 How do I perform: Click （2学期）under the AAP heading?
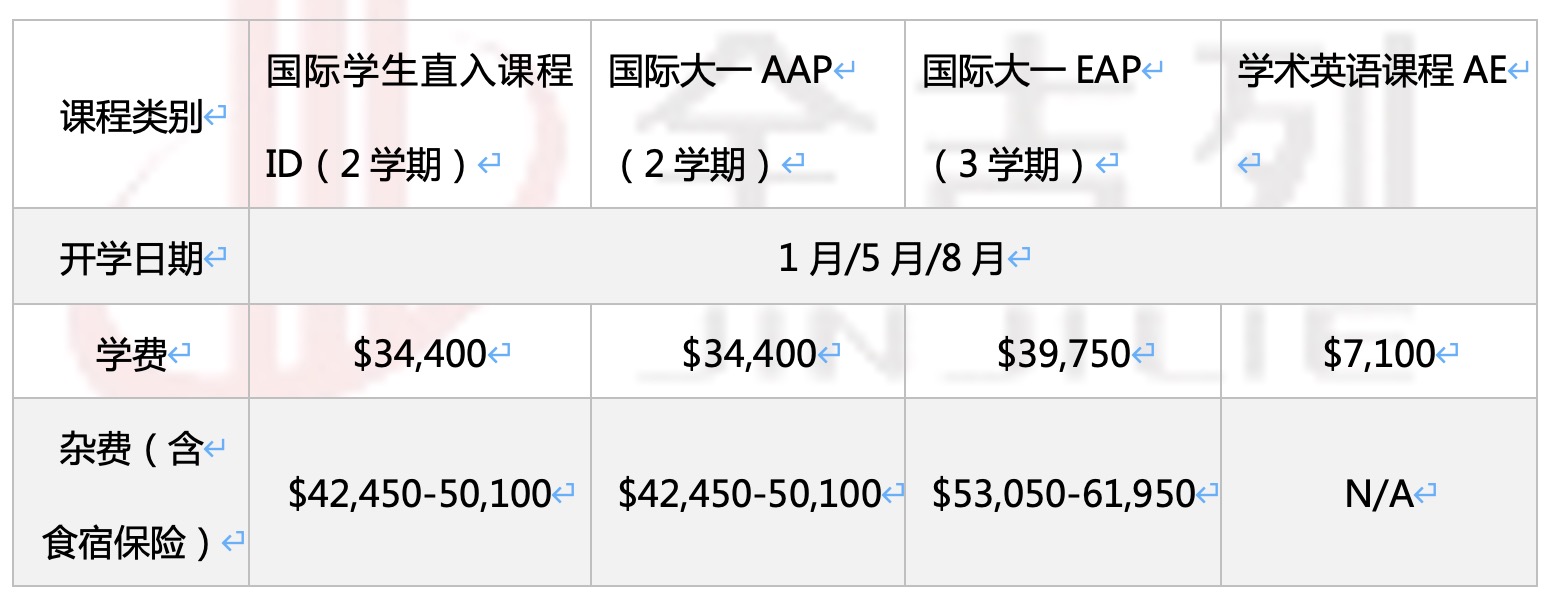point(697,165)
